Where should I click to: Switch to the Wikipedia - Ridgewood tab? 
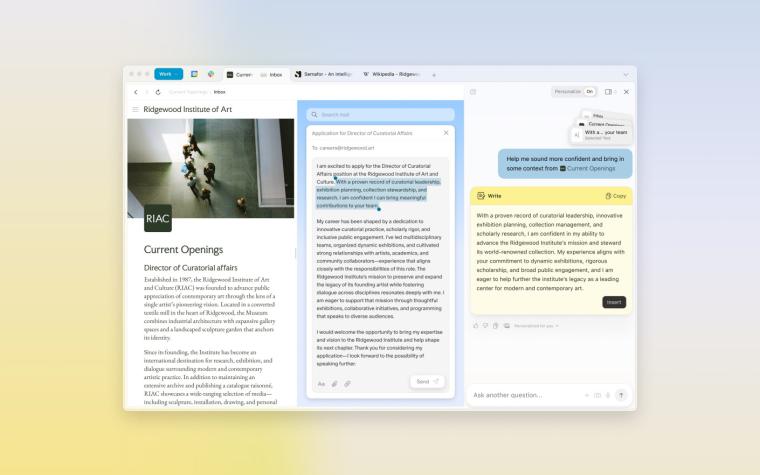coord(392,74)
